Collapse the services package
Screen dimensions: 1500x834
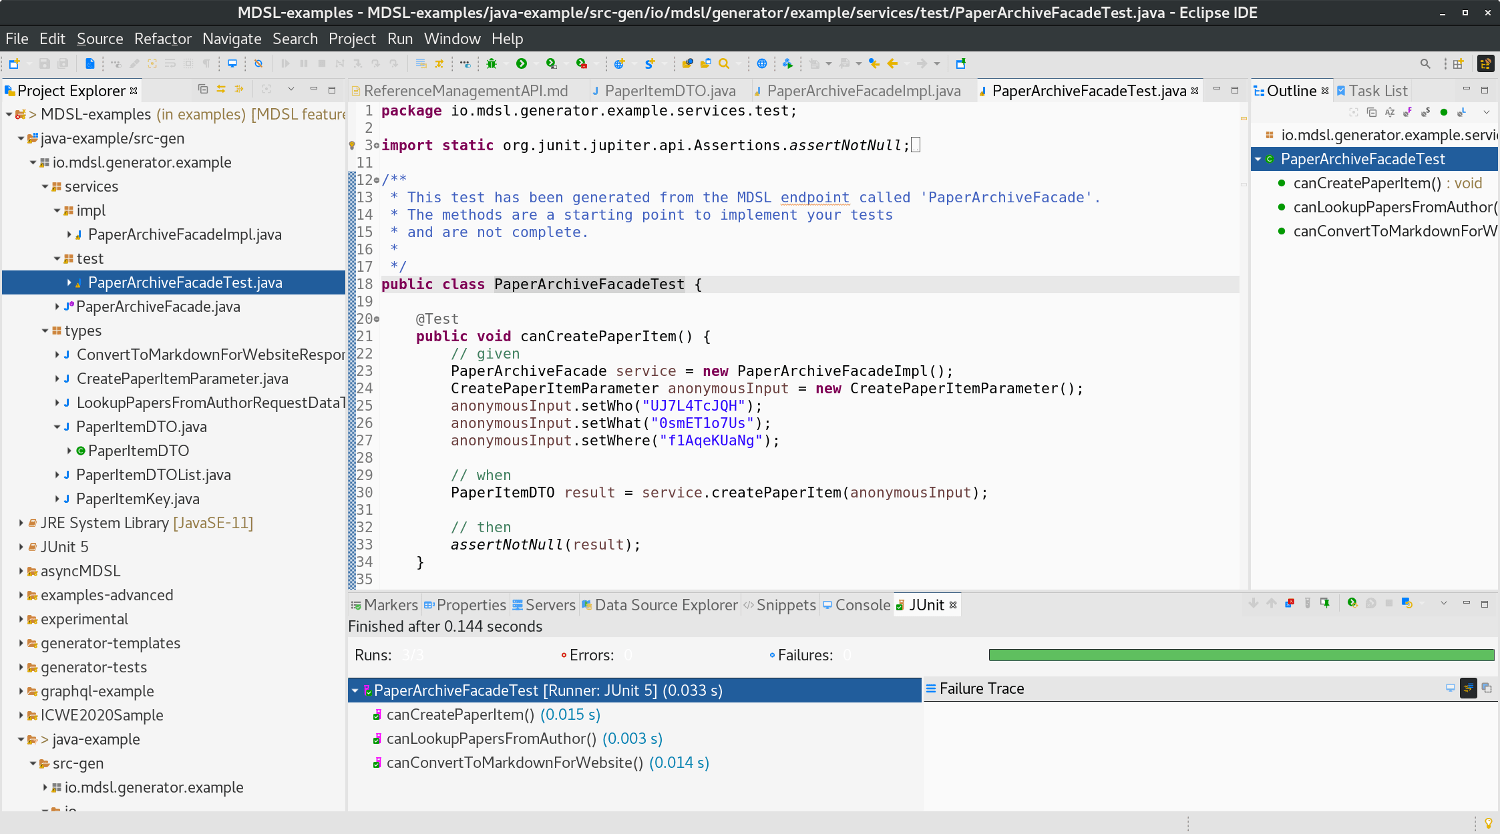click(x=44, y=186)
